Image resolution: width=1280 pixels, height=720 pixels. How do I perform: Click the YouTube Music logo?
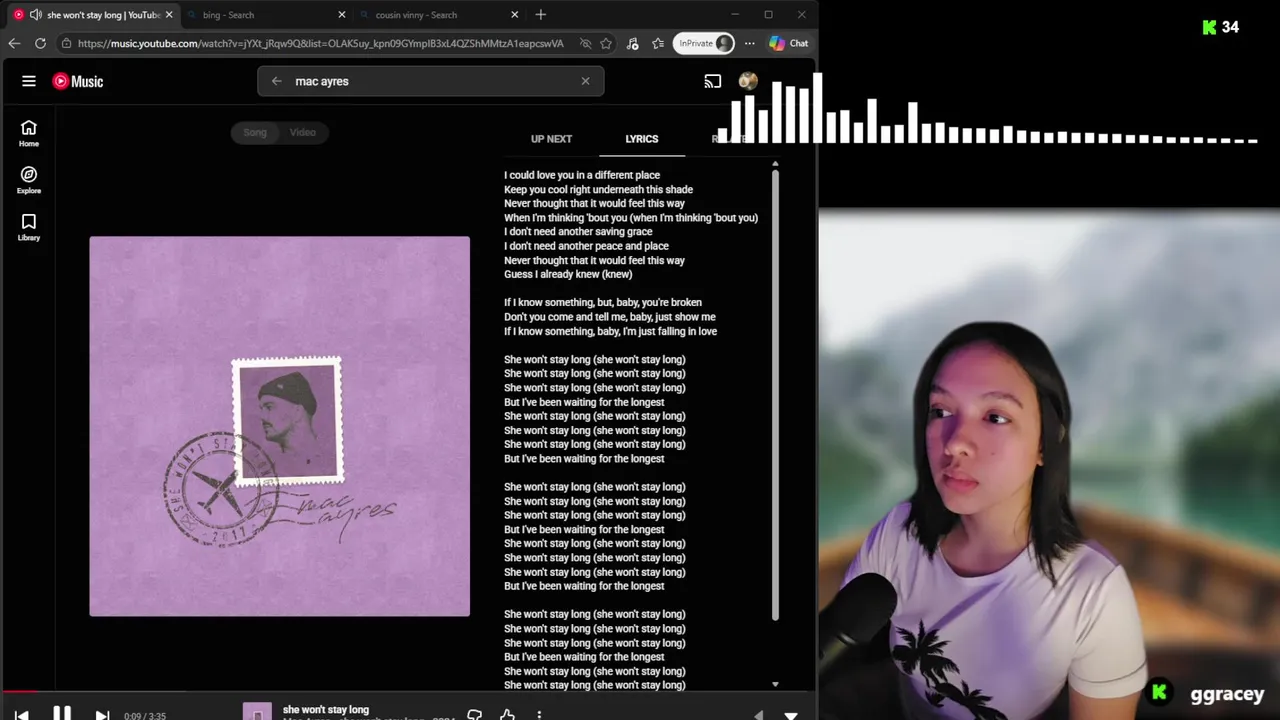[78, 81]
